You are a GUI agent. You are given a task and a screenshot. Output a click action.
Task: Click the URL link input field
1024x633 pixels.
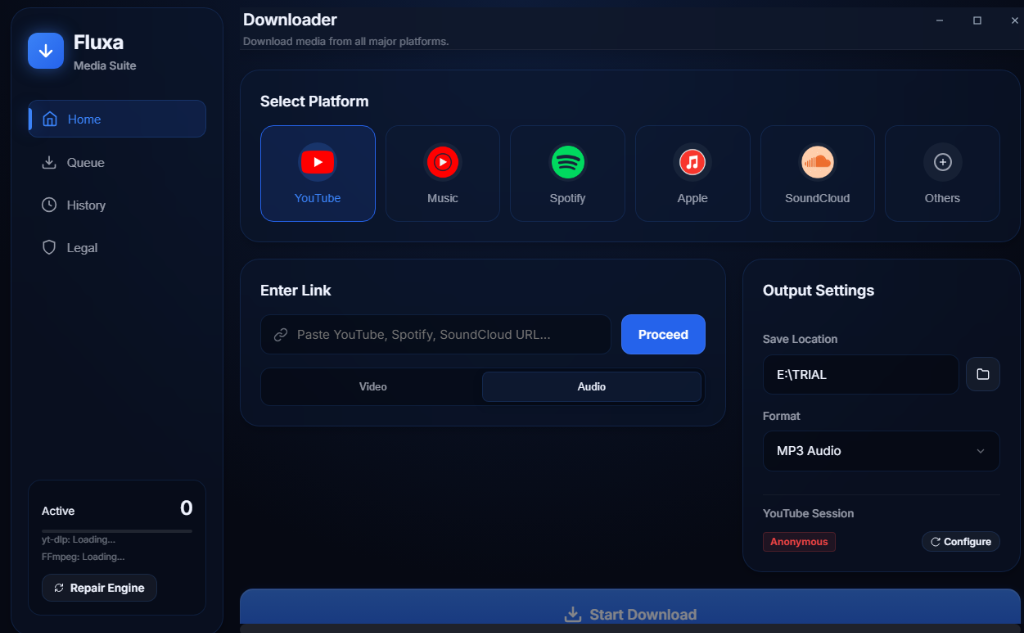coord(436,334)
